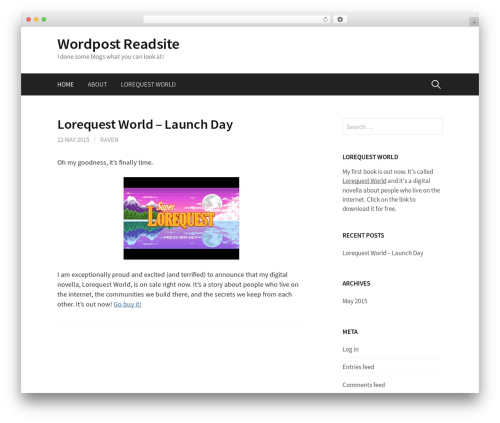Click the Recent Posts widget heading
Image resolution: width=500 pixels, height=423 pixels.
(x=363, y=236)
